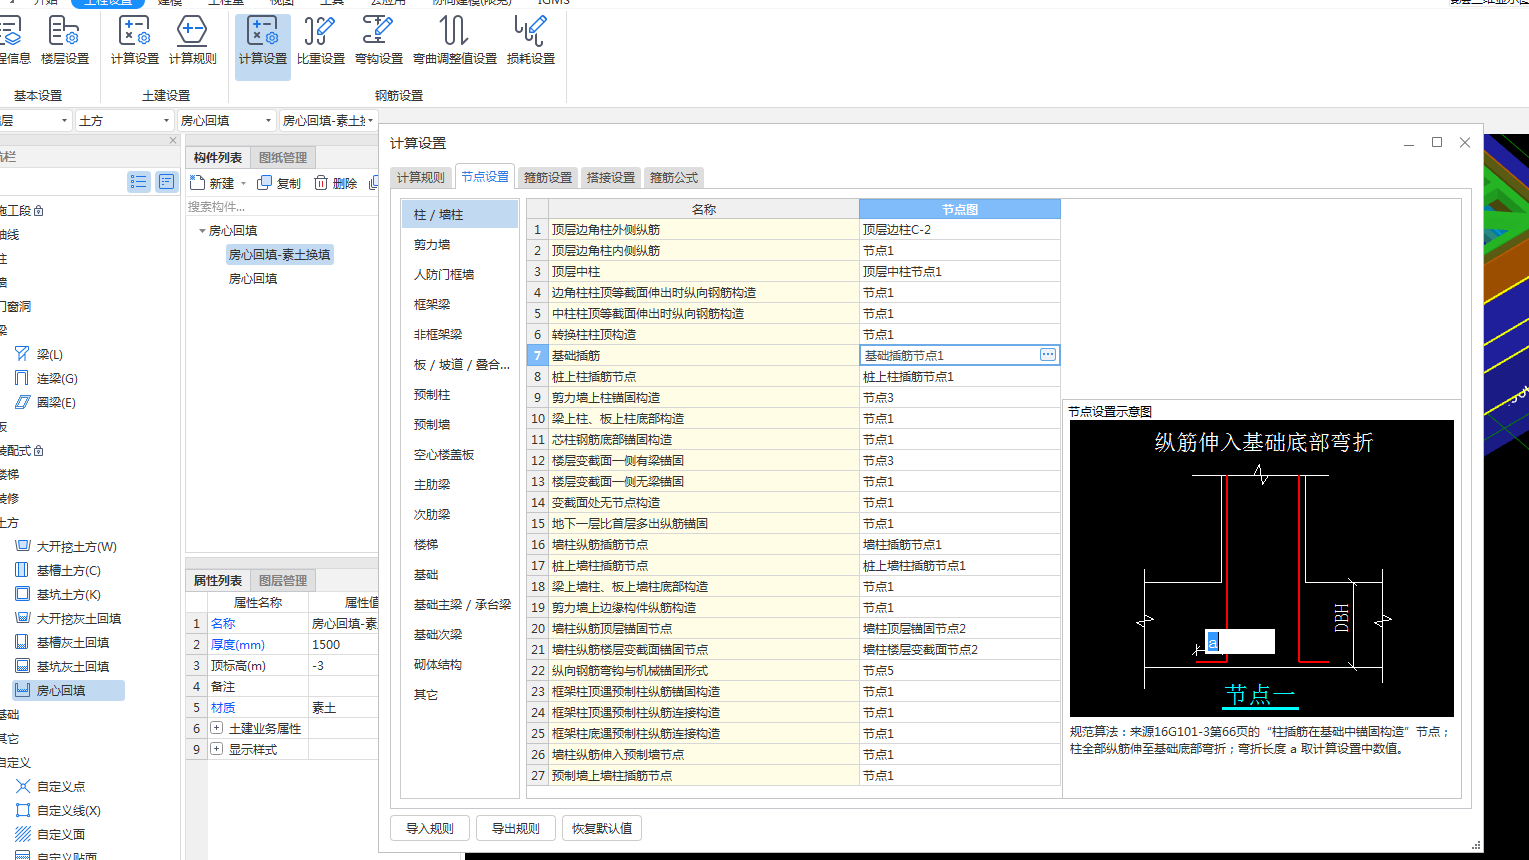Open 土建 计算设置 icon
The height and width of the screenshot is (860, 1529).
coord(135,41)
